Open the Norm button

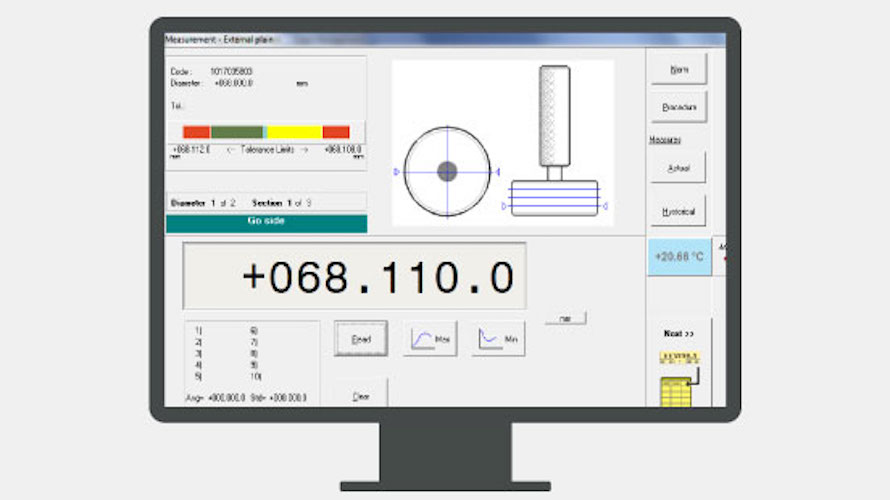(677, 69)
